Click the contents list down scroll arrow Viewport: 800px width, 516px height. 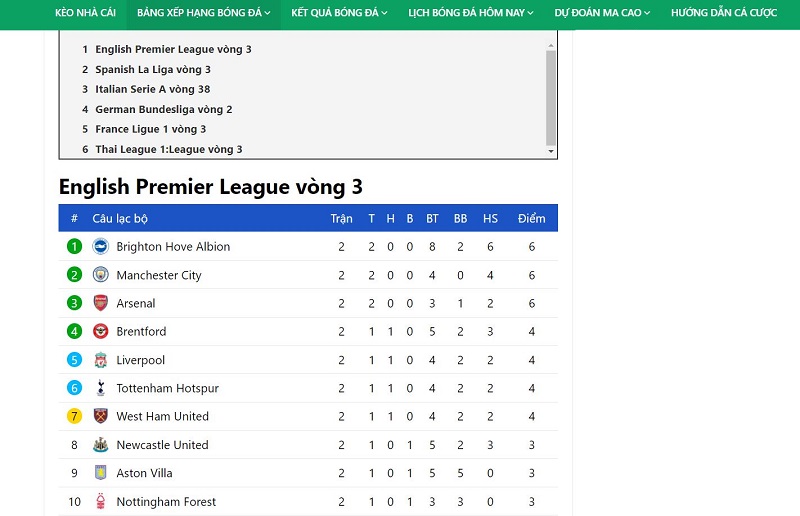[x=551, y=152]
